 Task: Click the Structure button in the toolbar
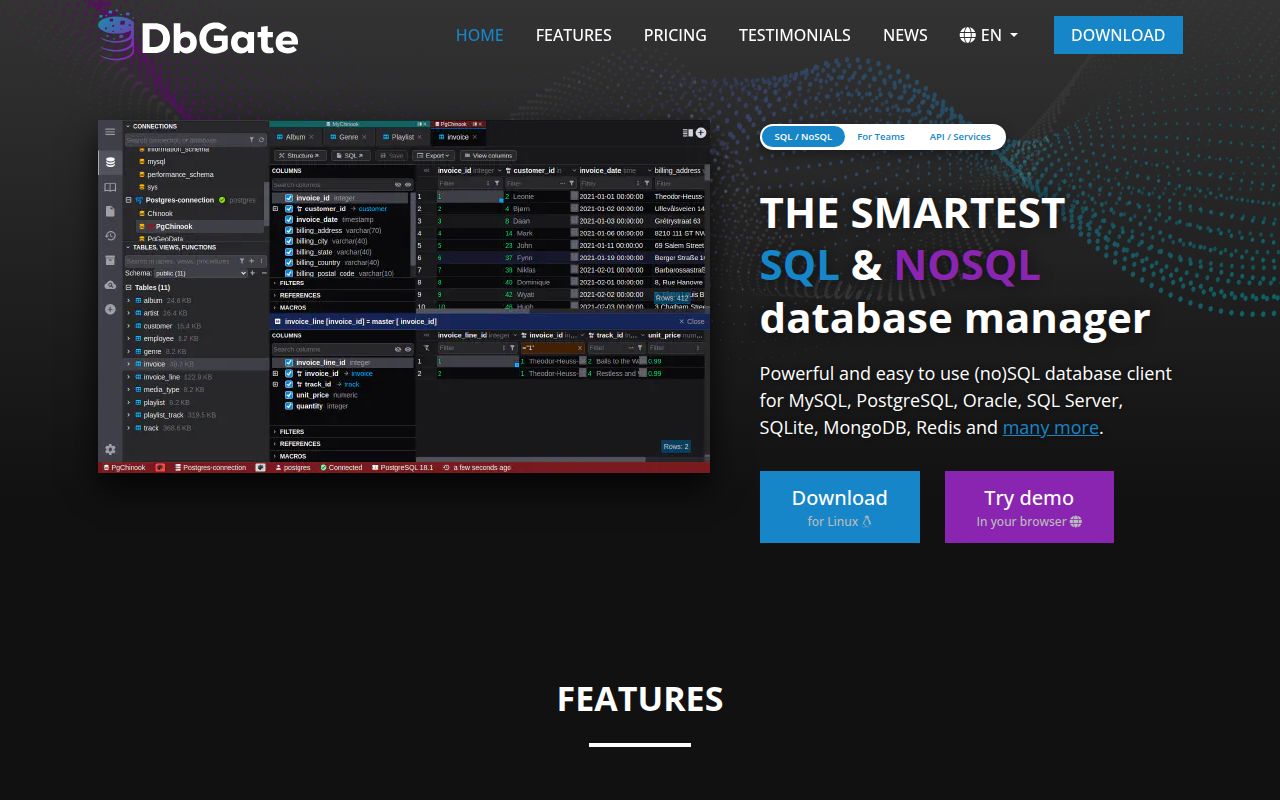300,156
